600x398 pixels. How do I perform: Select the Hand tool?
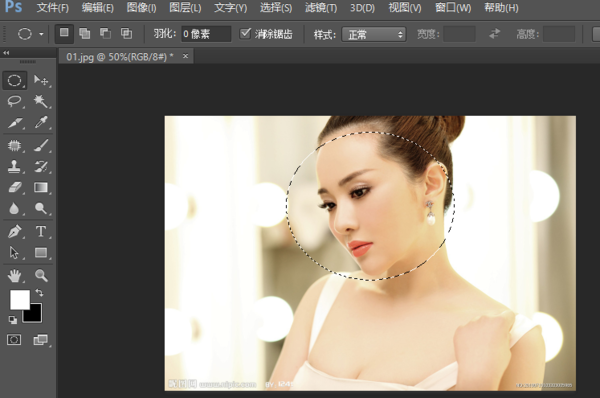[15, 276]
